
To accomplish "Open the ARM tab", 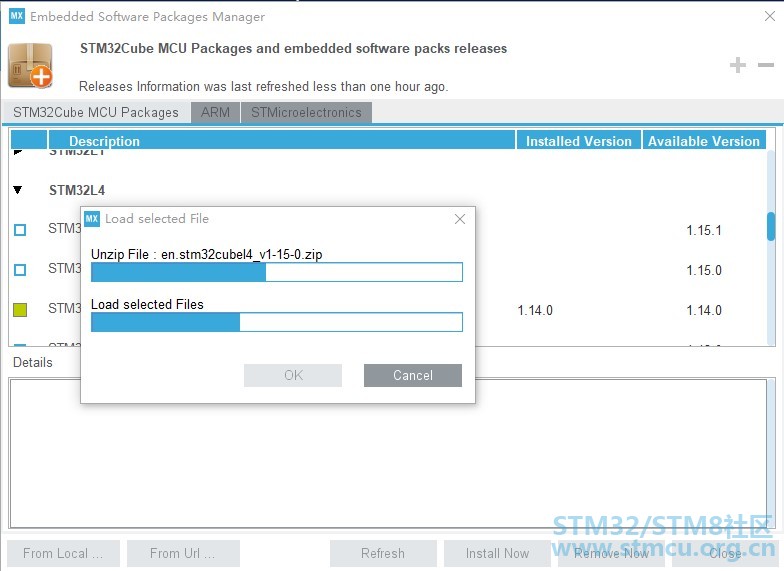I will pos(215,112).
